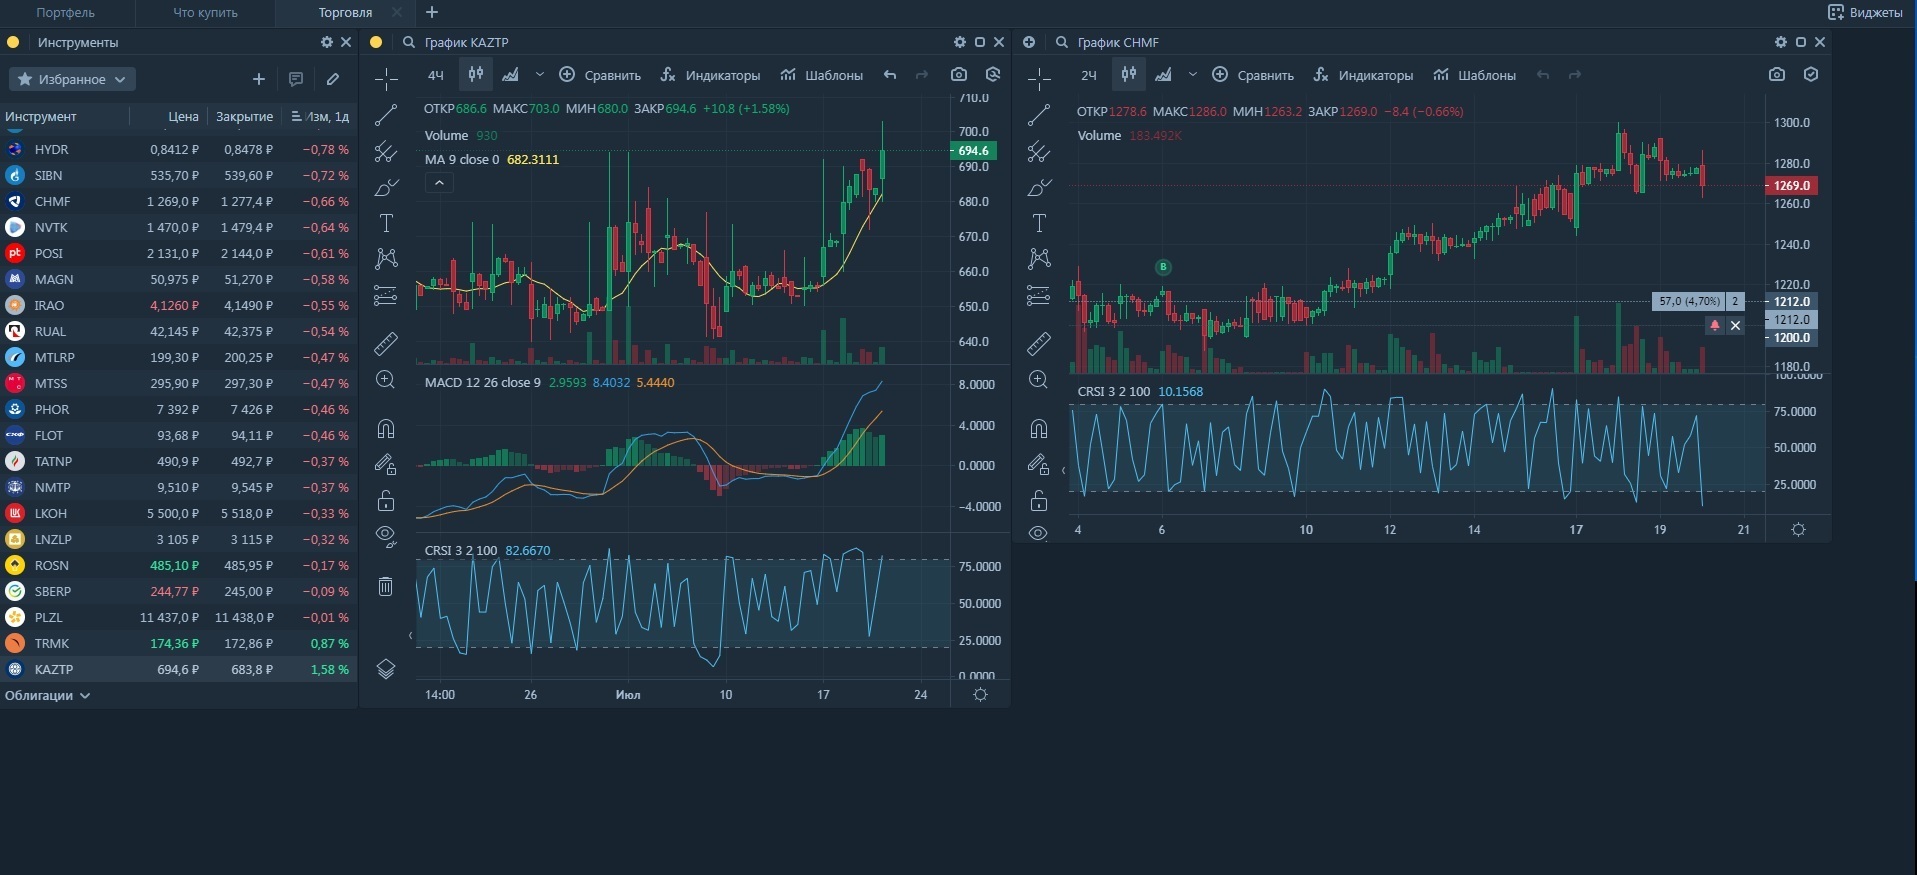Select ruler measure tool in KAZTP chart
The height and width of the screenshot is (875, 1917).
point(386,344)
